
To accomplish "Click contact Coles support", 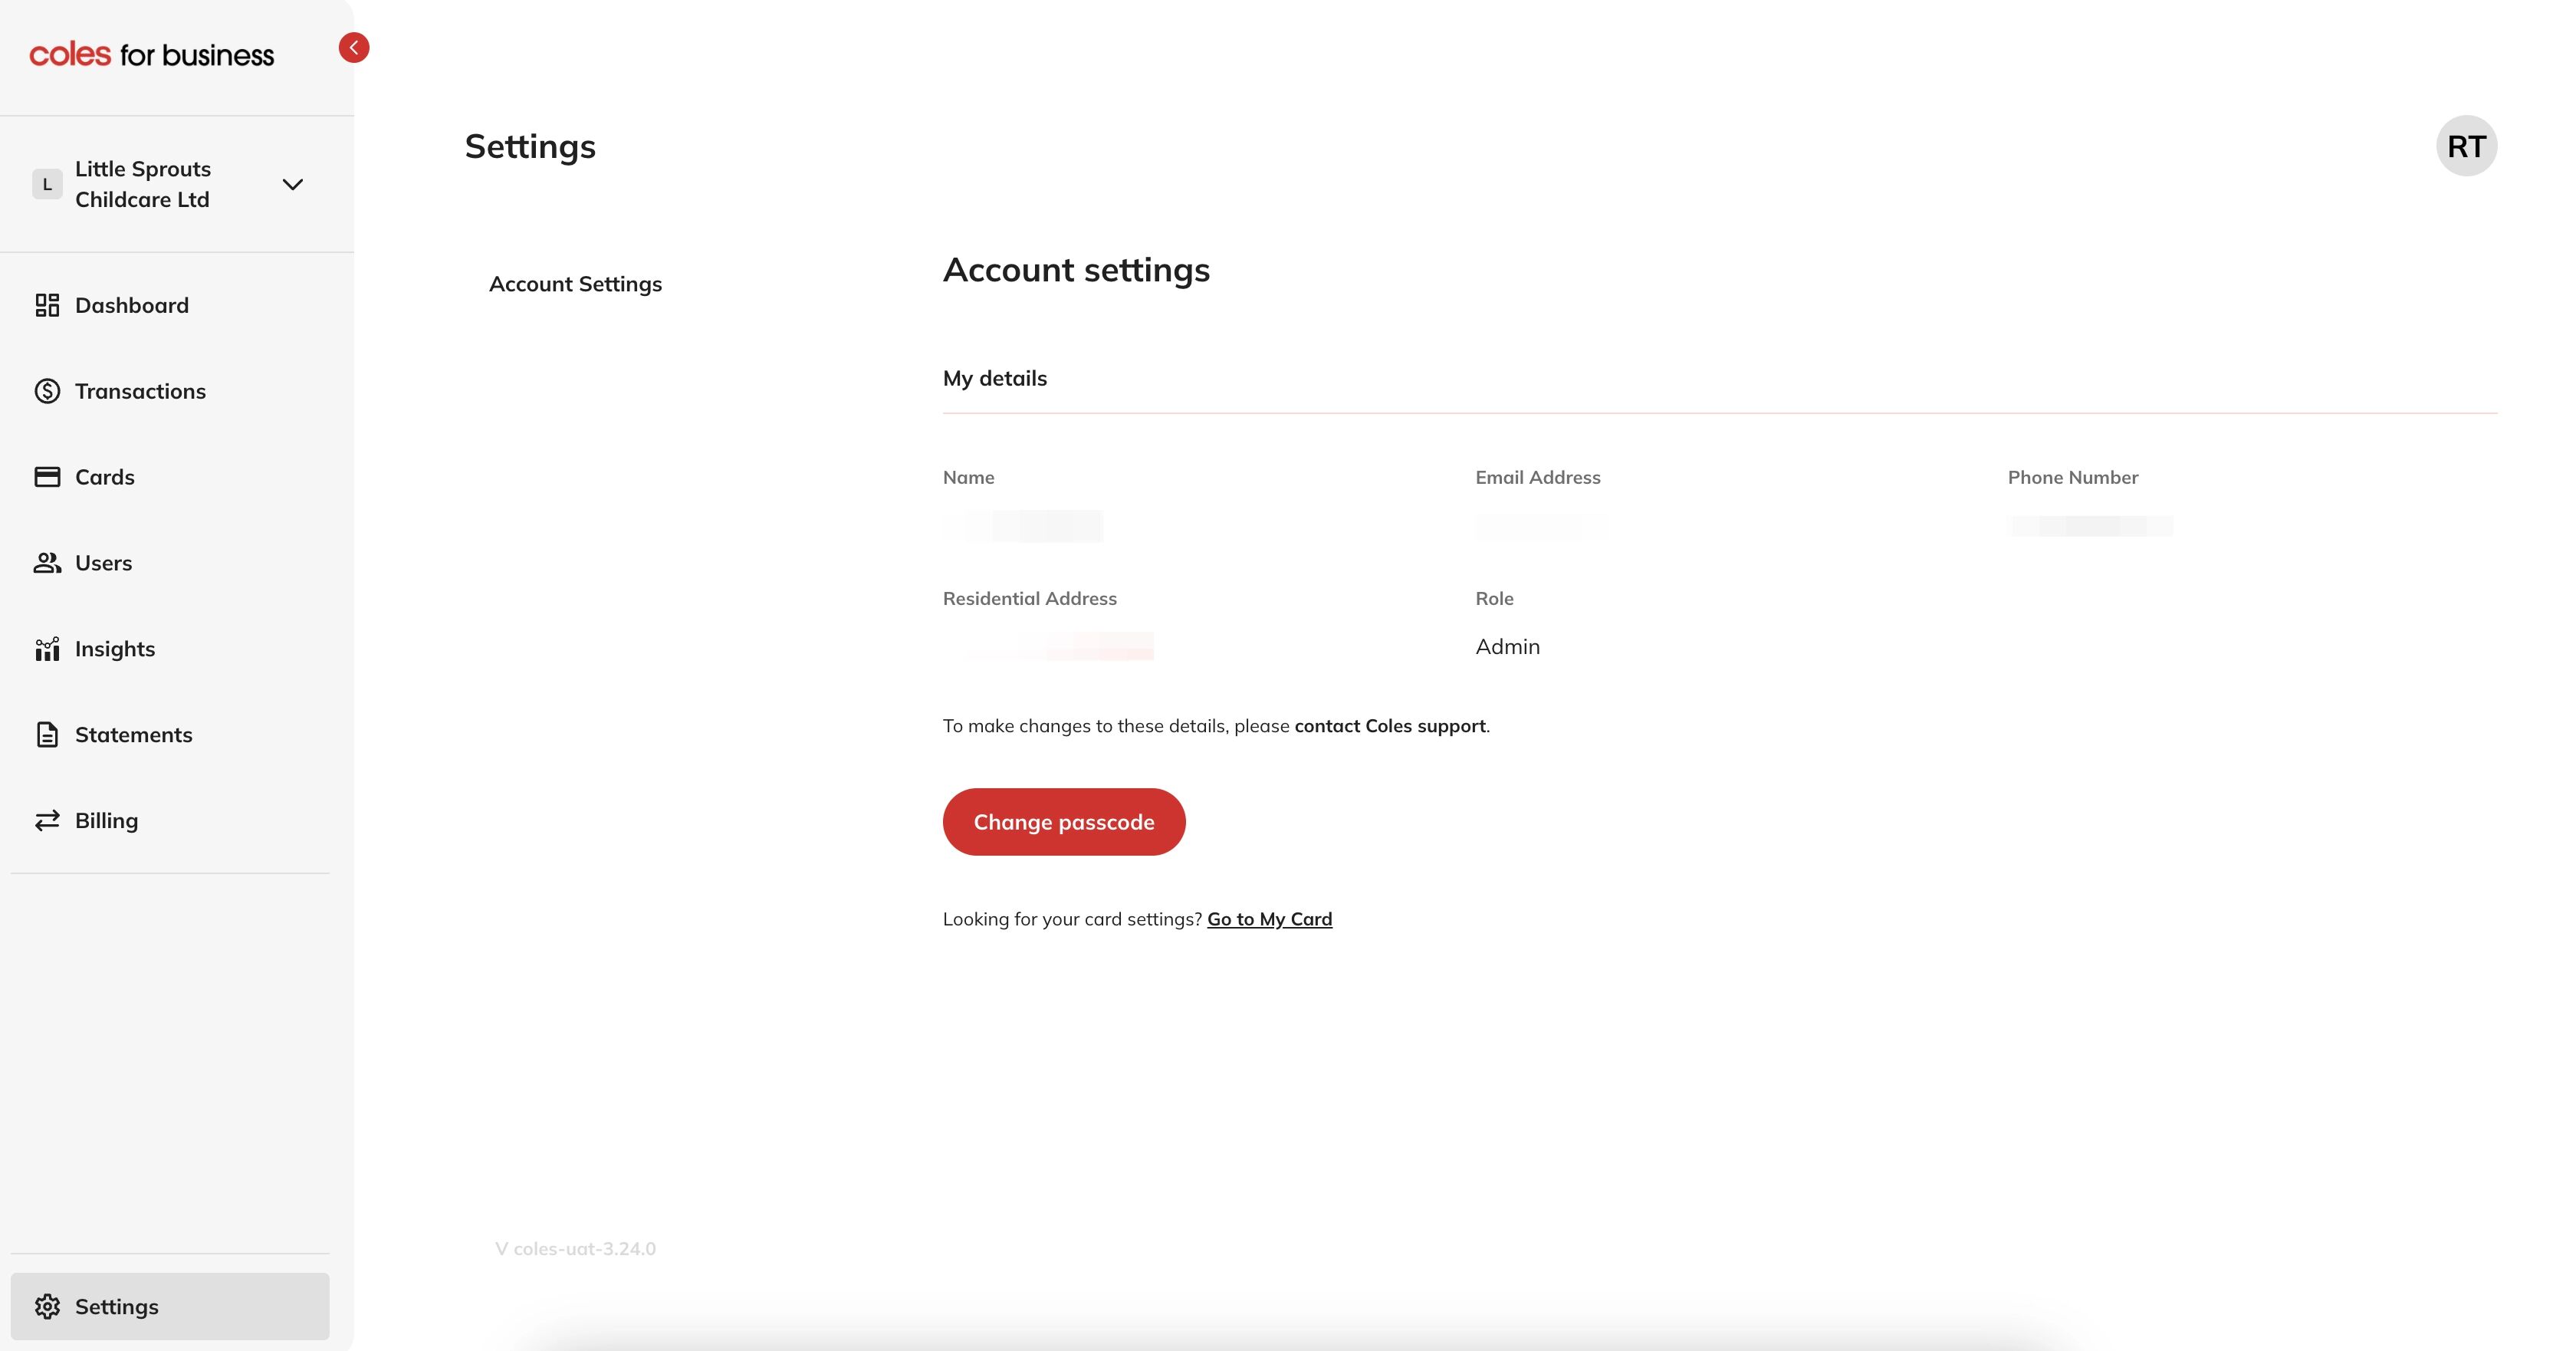I will (1389, 726).
